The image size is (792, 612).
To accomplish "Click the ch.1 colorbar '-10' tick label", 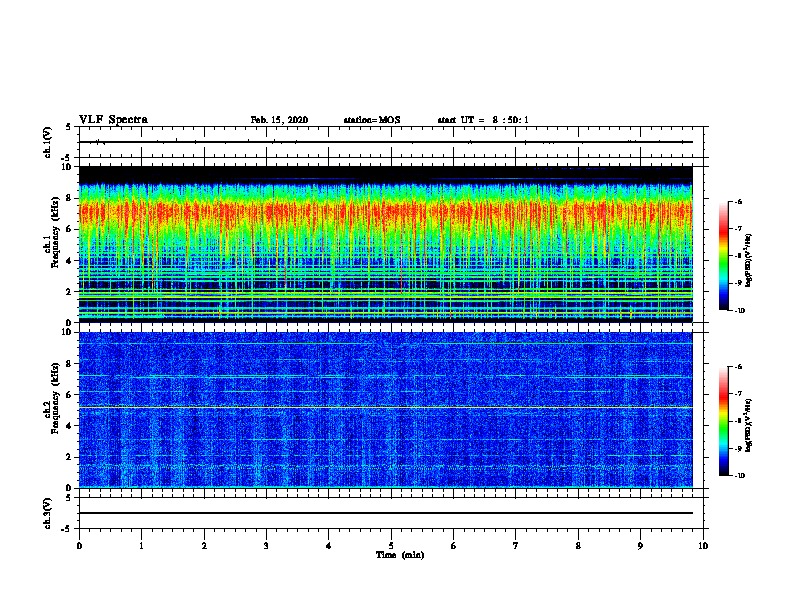I will click(x=740, y=311).
